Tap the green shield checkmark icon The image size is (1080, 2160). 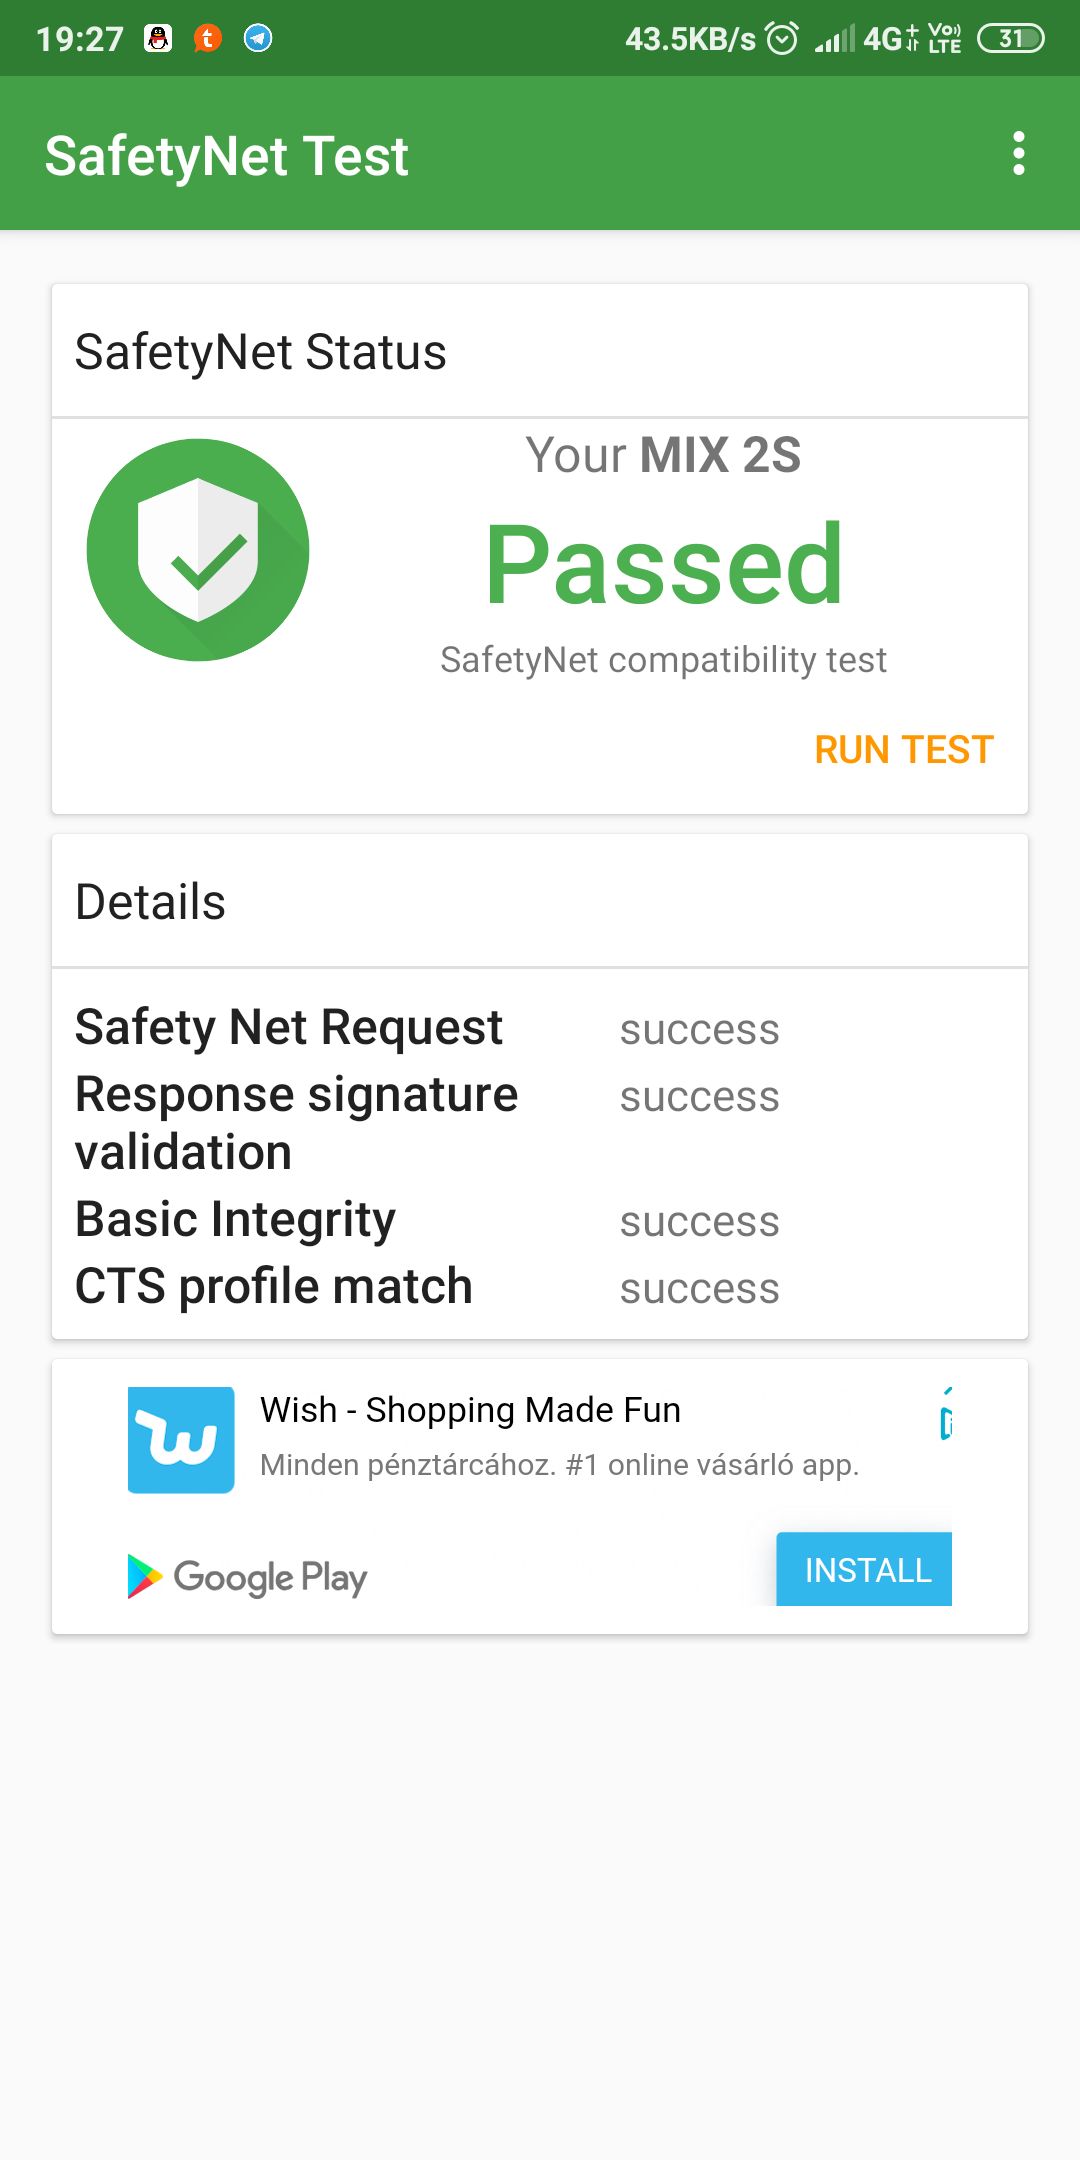pyautogui.click(x=198, y=550)
